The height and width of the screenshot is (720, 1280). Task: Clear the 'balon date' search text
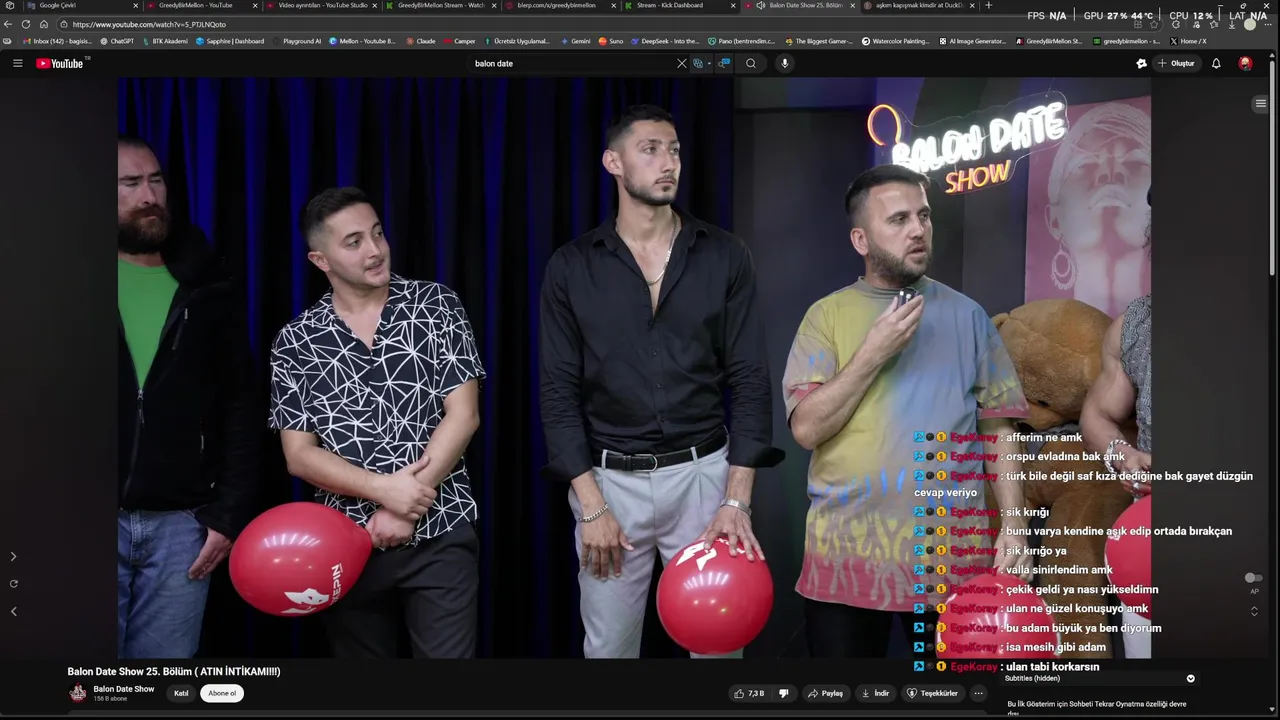pyautogui.click(x=682, y=63)
